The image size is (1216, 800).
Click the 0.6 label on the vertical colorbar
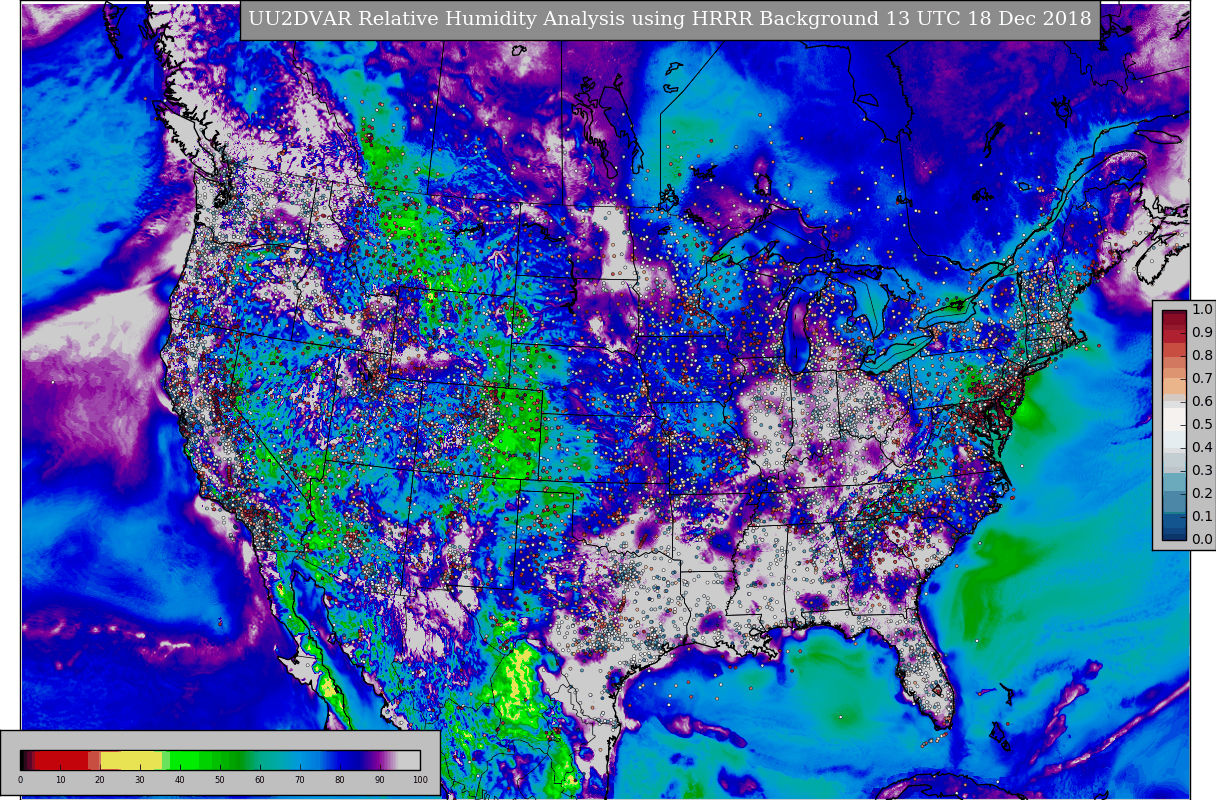pos(1202,402)
